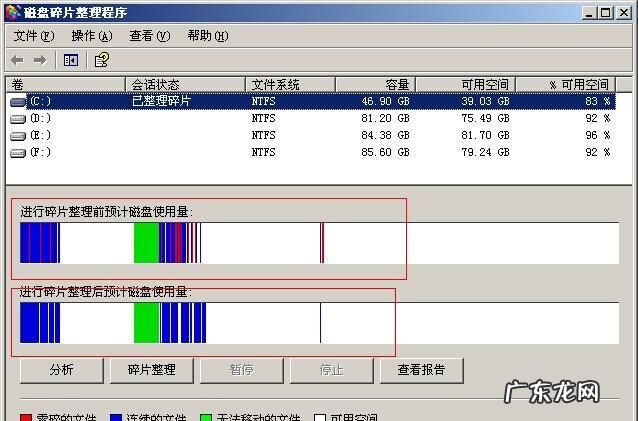Viewport: 638px width, 421px height.
Task: Sort by the 容量 column header
Action: (375, 85)
